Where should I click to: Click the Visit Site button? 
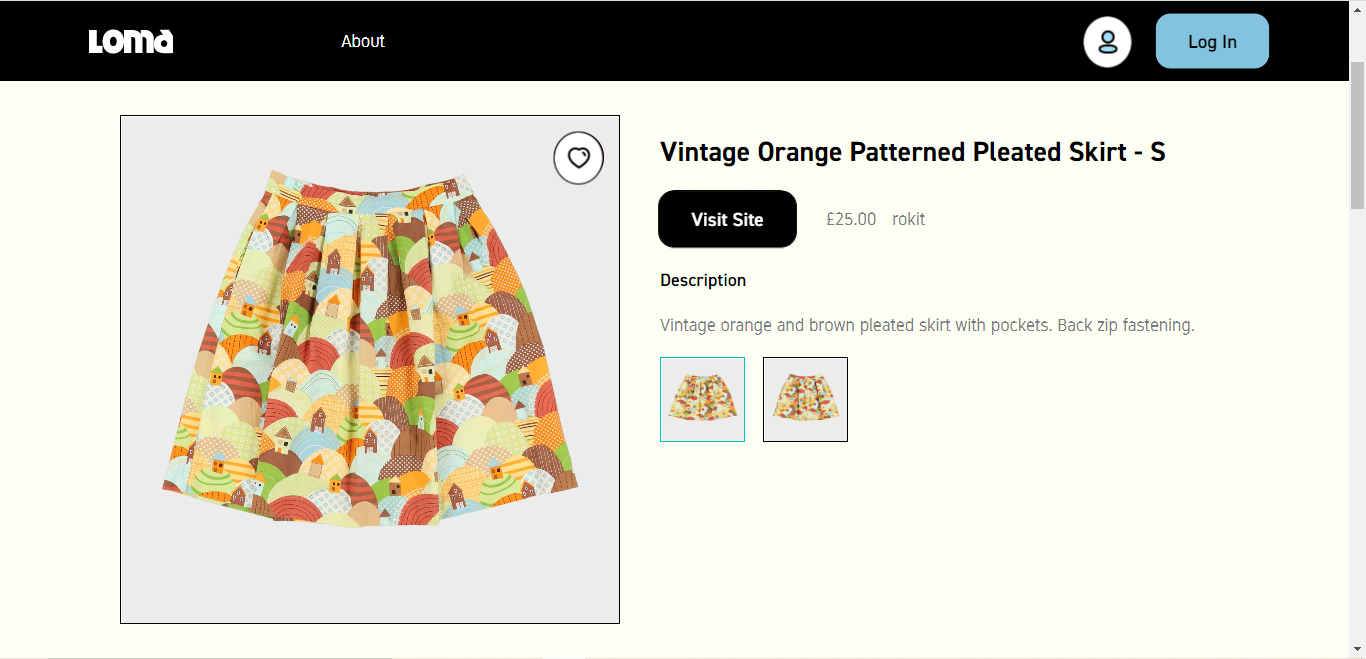click(x=727, y=219)
